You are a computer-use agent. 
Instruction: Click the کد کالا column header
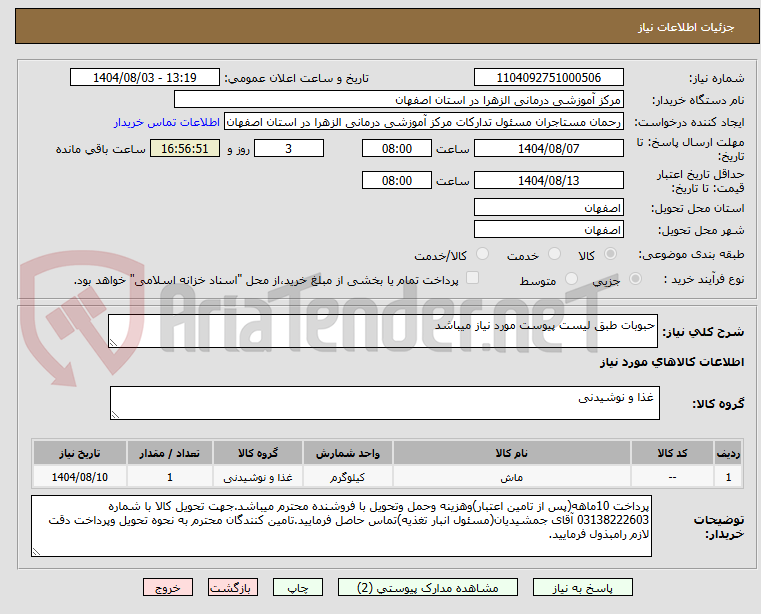[672, 453]
